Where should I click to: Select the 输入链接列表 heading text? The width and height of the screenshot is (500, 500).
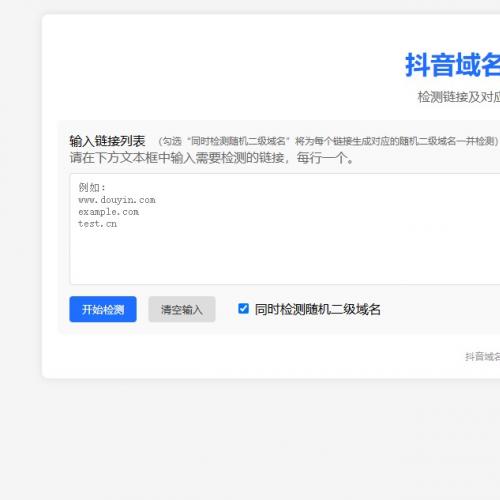pyautogui.click(x=107, y=141)
